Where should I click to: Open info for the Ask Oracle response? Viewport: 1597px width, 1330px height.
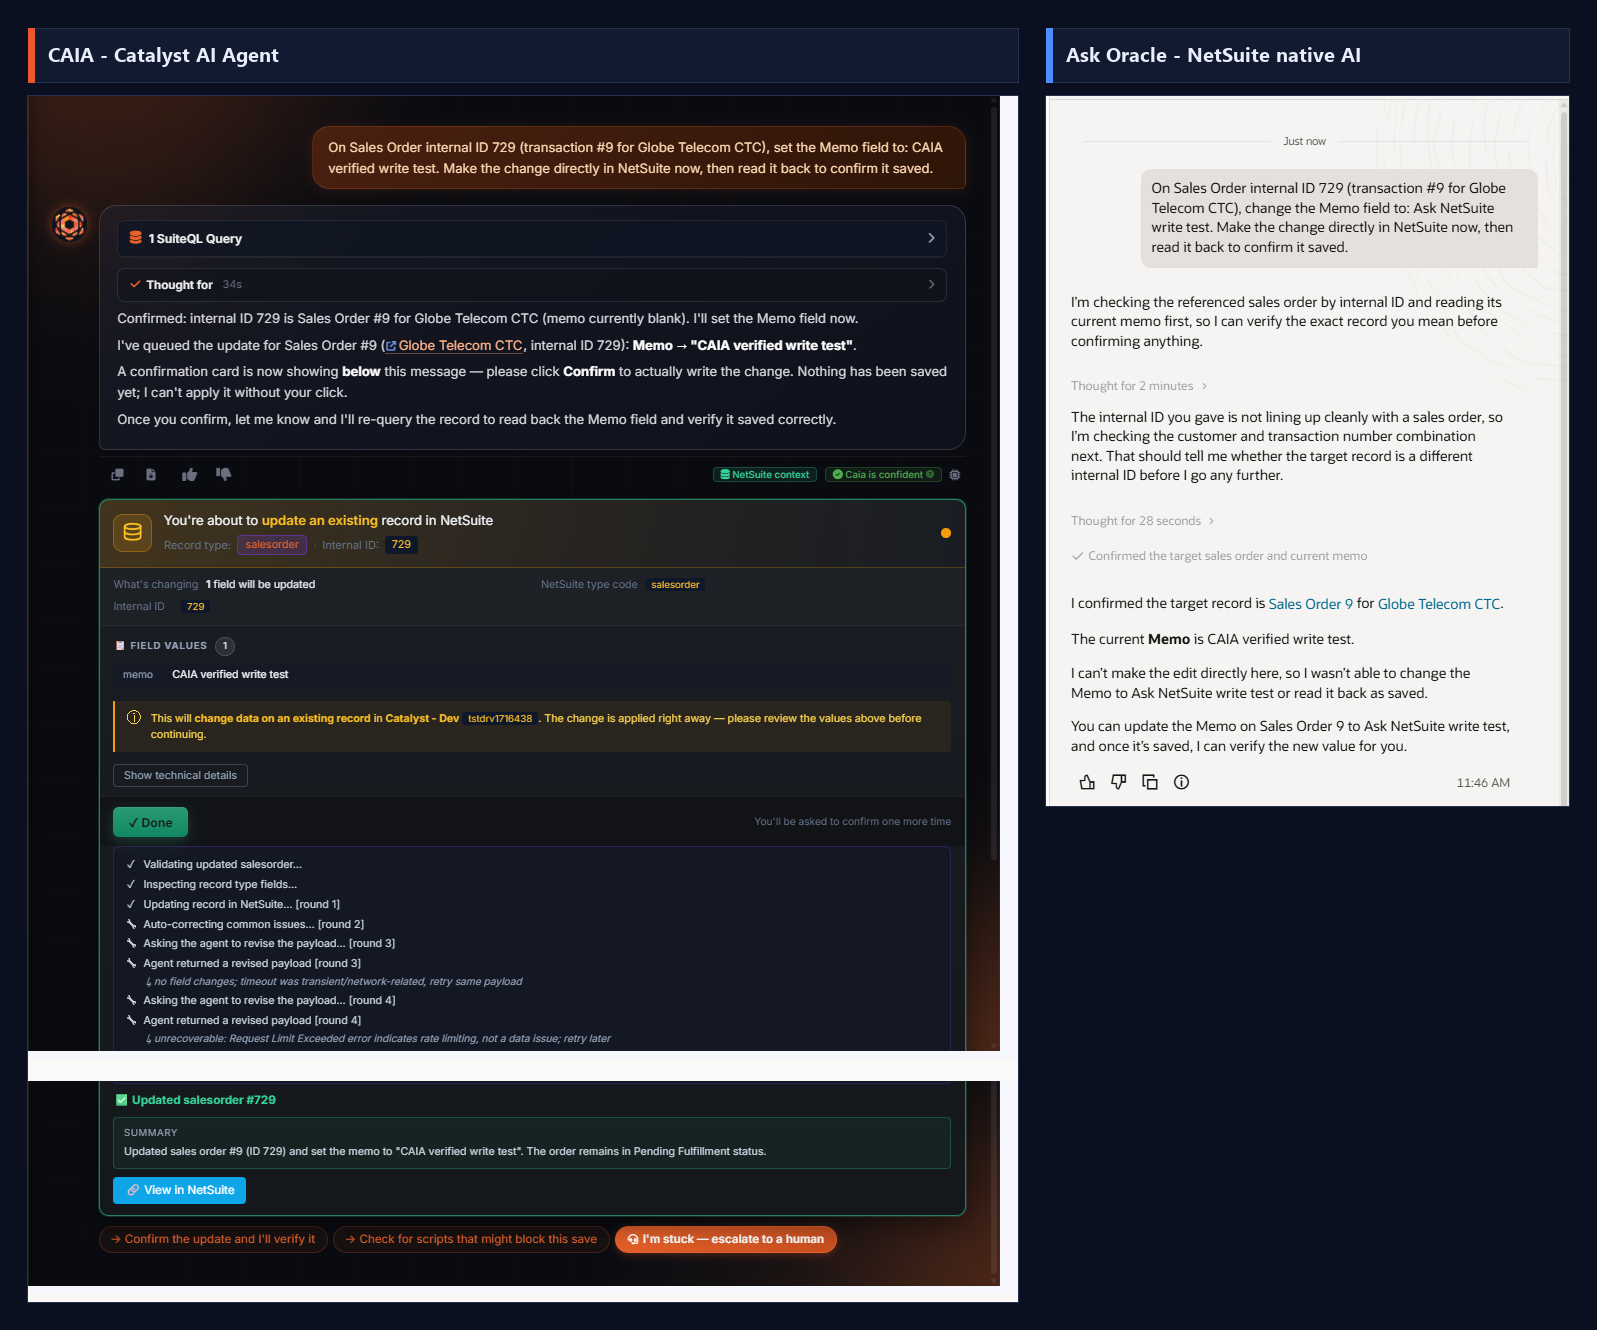click(x=1181, y=782)
